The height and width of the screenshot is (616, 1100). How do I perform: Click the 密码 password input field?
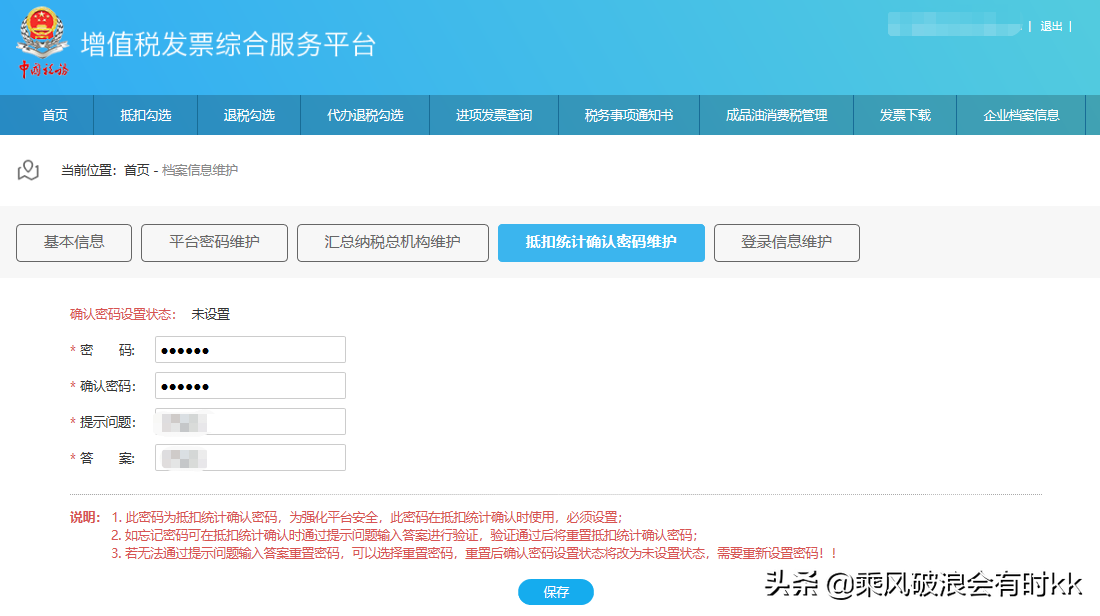tap(250, 349)
